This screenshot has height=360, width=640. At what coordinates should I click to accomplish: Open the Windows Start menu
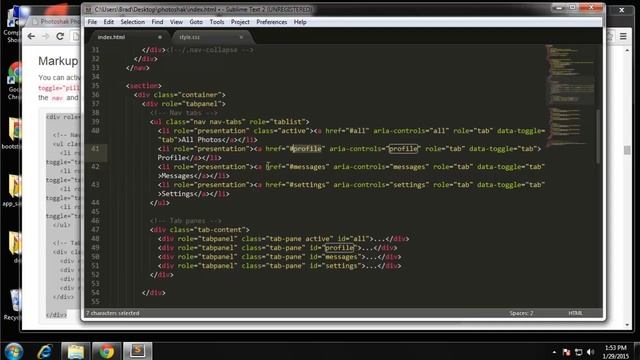[x=13, y=351]
